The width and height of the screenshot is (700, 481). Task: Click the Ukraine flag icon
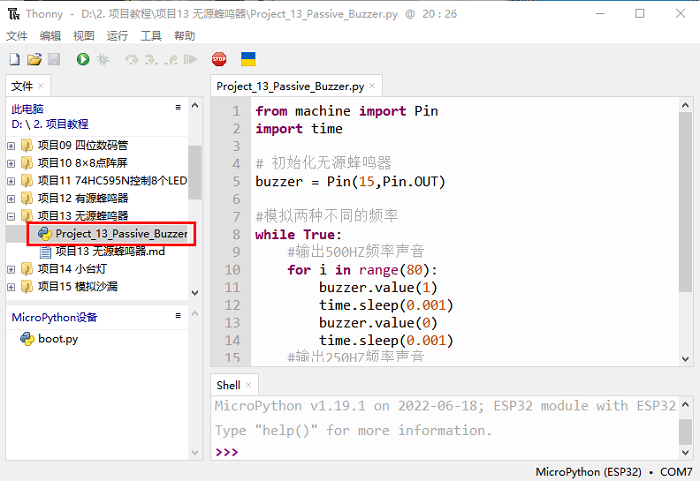click(249, 60)
